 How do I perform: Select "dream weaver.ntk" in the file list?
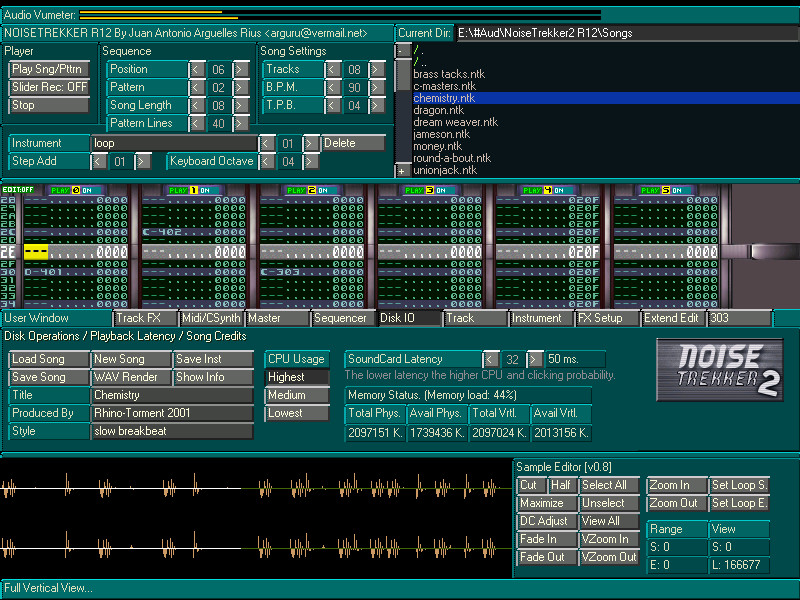(x=455, y=122)
